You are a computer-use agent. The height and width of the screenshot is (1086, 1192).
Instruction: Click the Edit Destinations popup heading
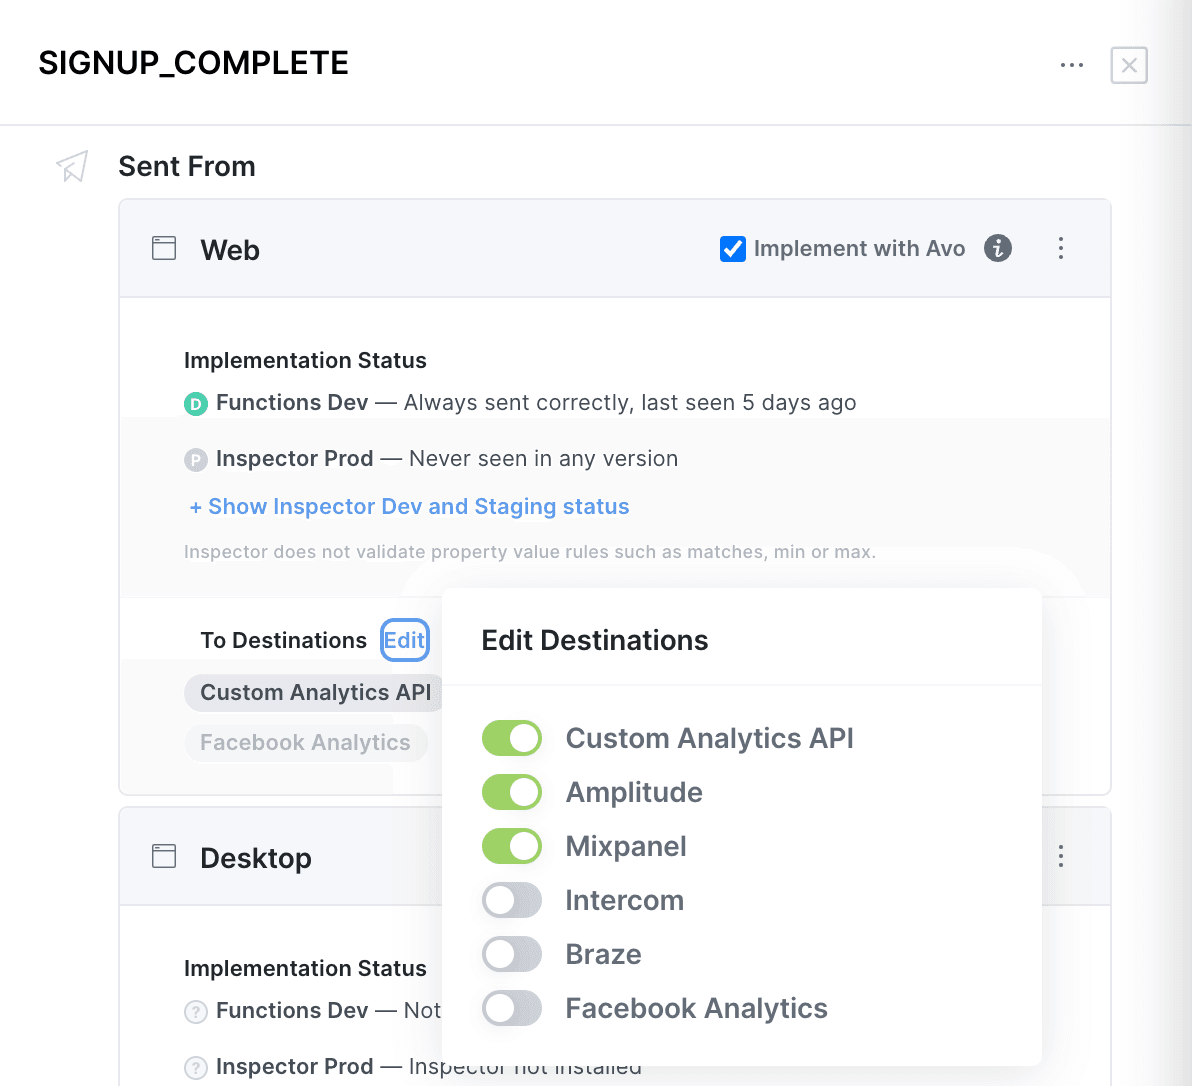(x=594, y=641)
